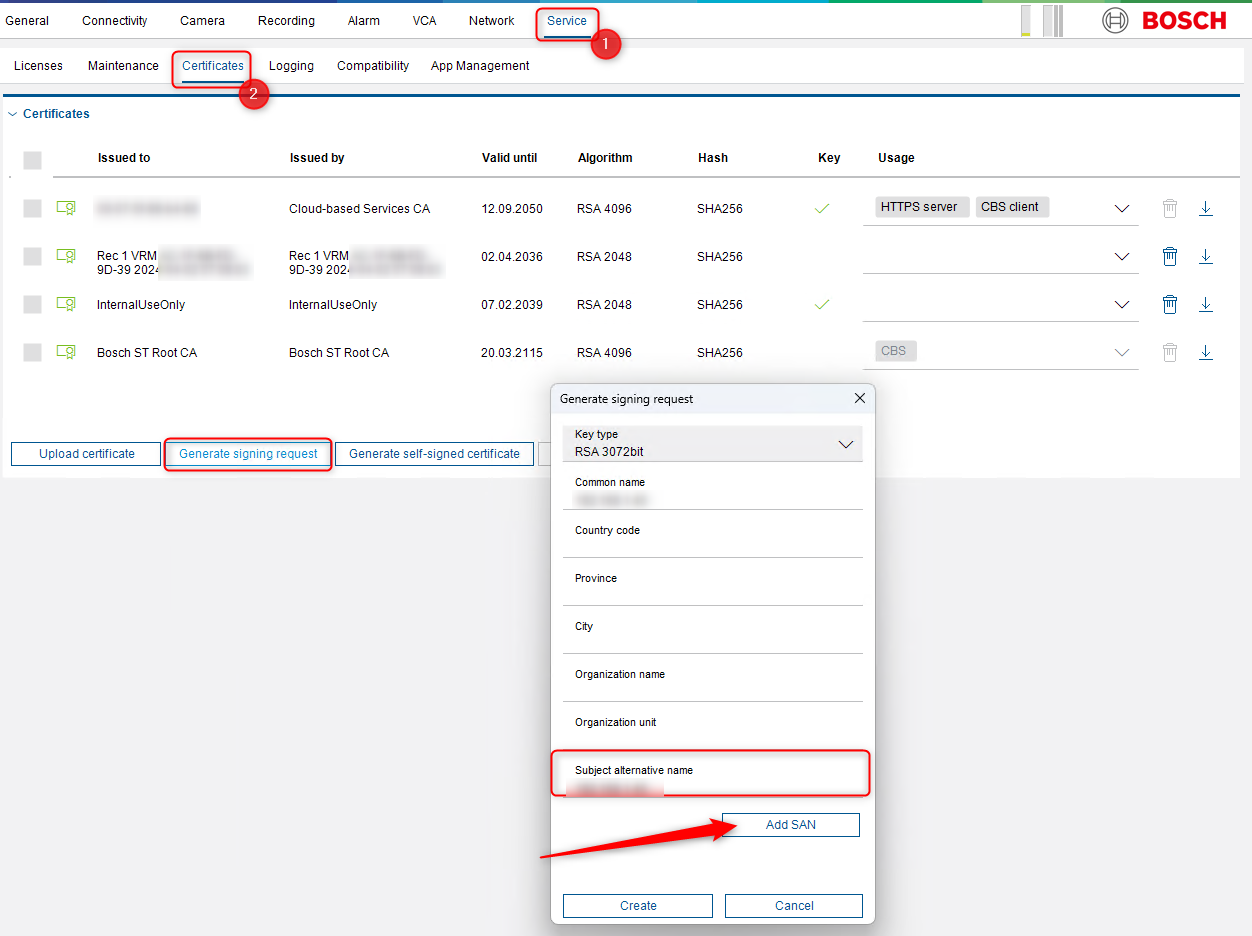Delete the InternalUseOnly certificate with trash icon
1252x936 pixels.
click(1169, 305)
